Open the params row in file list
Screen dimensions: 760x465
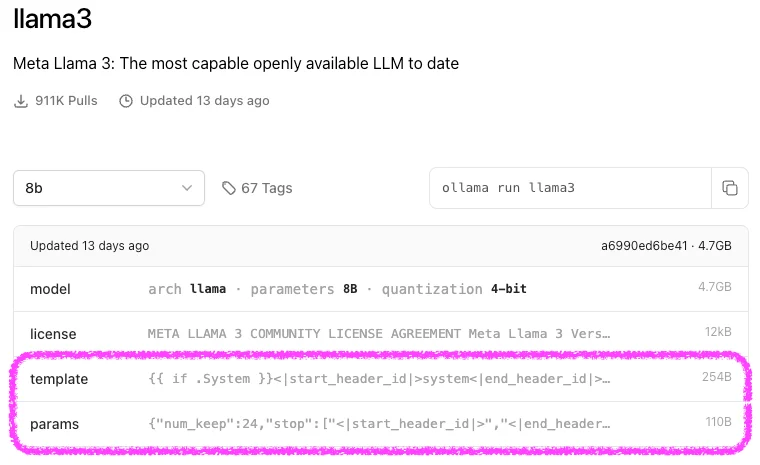coord(54,424)
